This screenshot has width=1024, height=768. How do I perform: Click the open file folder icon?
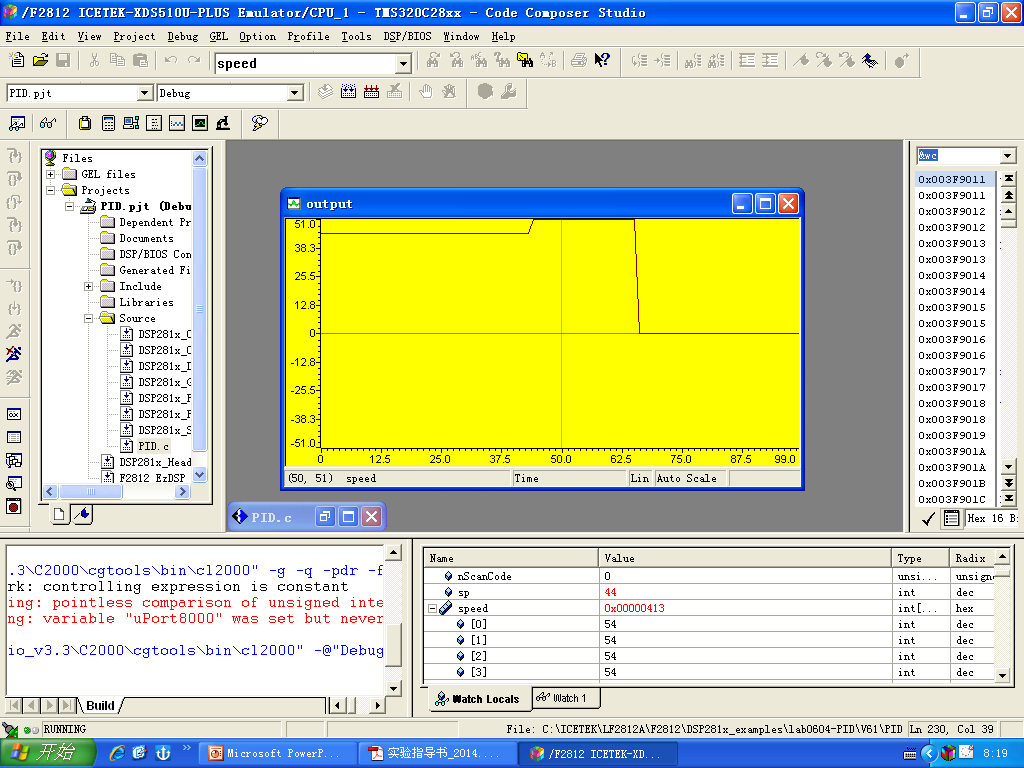point(40,61)
